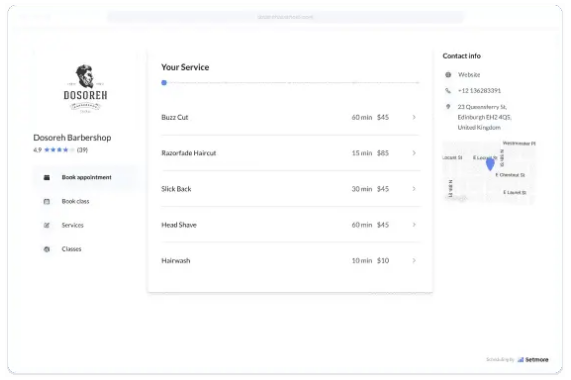
Task: Click the Queensferry St address text
Action: click(x=485, y=117)
